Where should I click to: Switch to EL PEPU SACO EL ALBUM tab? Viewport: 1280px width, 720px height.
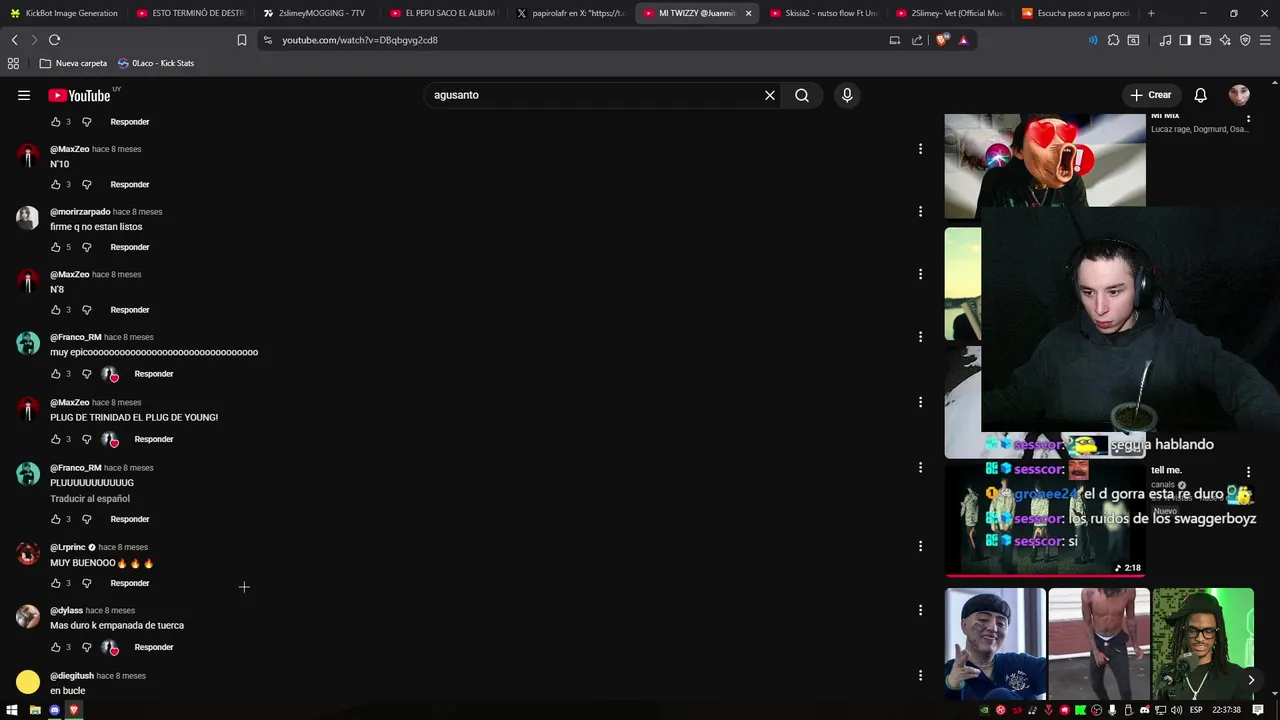point(443,13)
